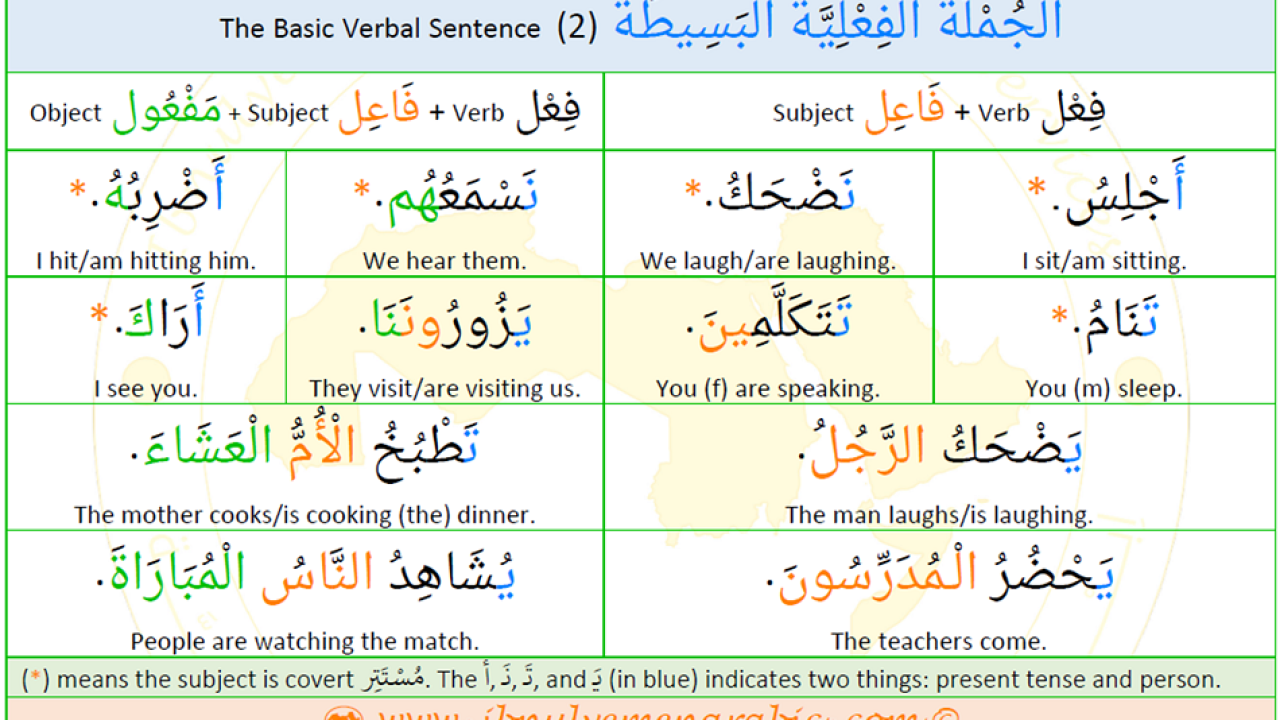Click the asterisk next to 'I see you' Arabic
1280x720 pixels.
[x=99, y=314]
